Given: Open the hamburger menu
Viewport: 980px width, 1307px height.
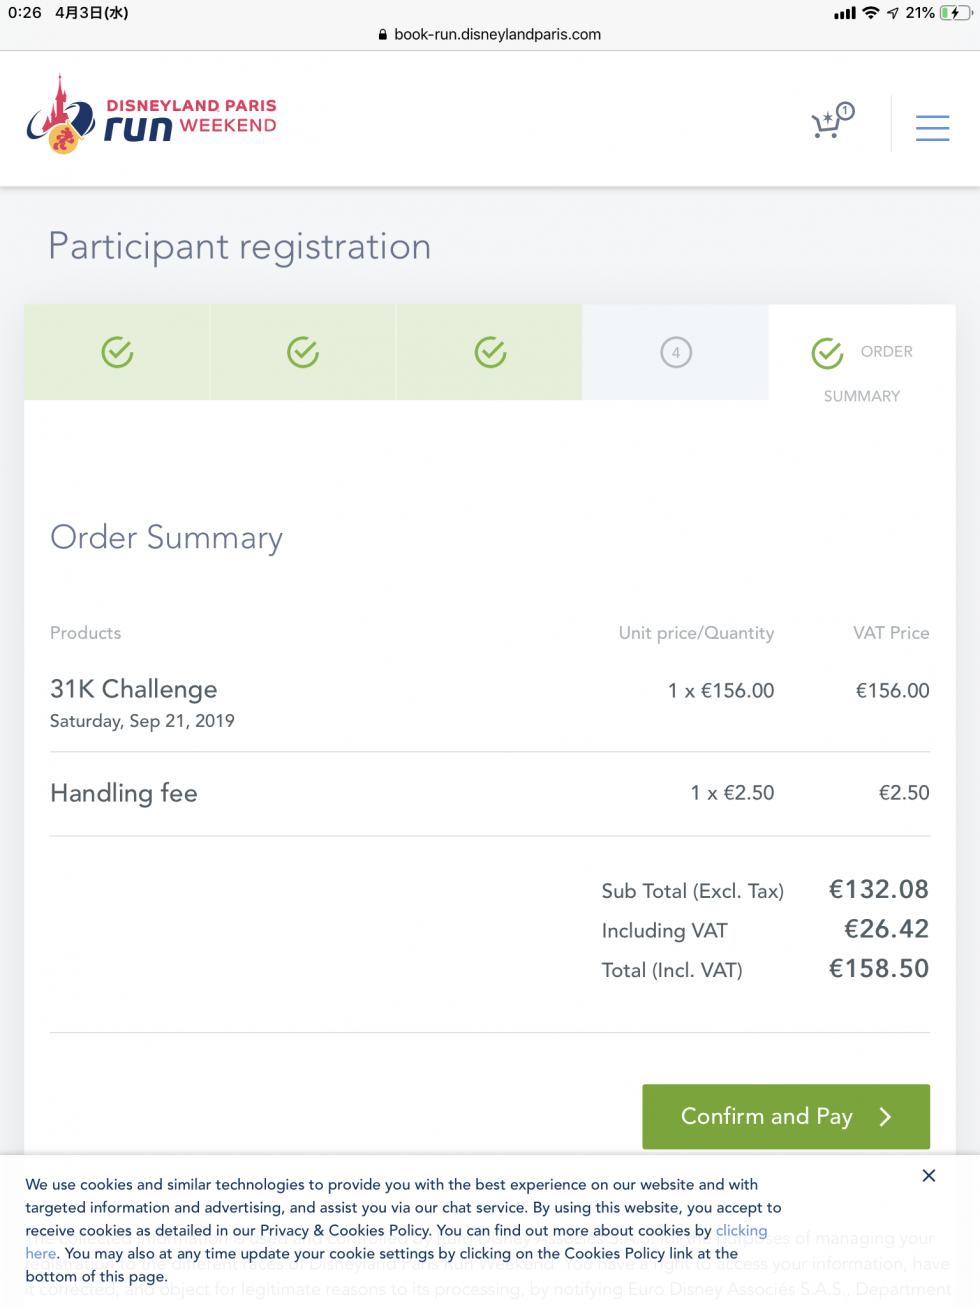Looking at the screenshot, I should (932, 128).
